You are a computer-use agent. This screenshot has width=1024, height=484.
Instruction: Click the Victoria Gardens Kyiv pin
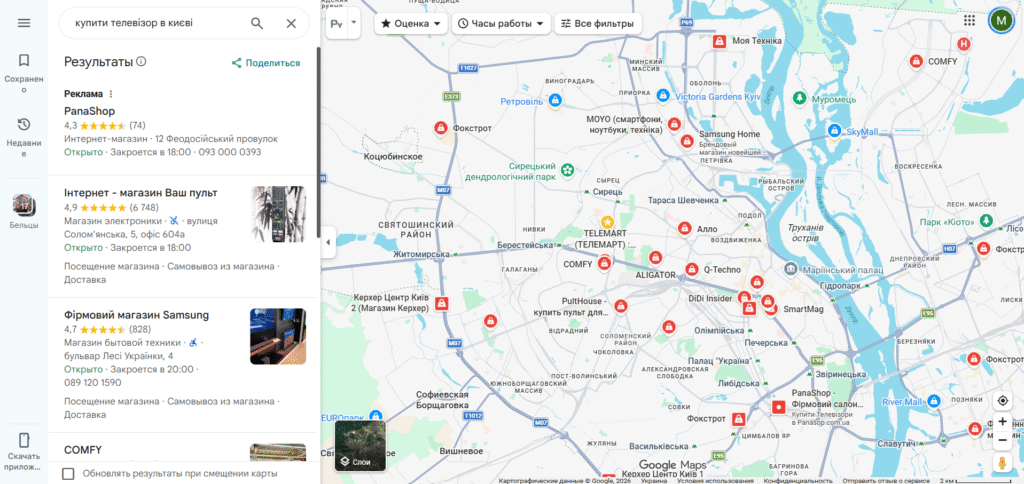[x=662, y=96]
